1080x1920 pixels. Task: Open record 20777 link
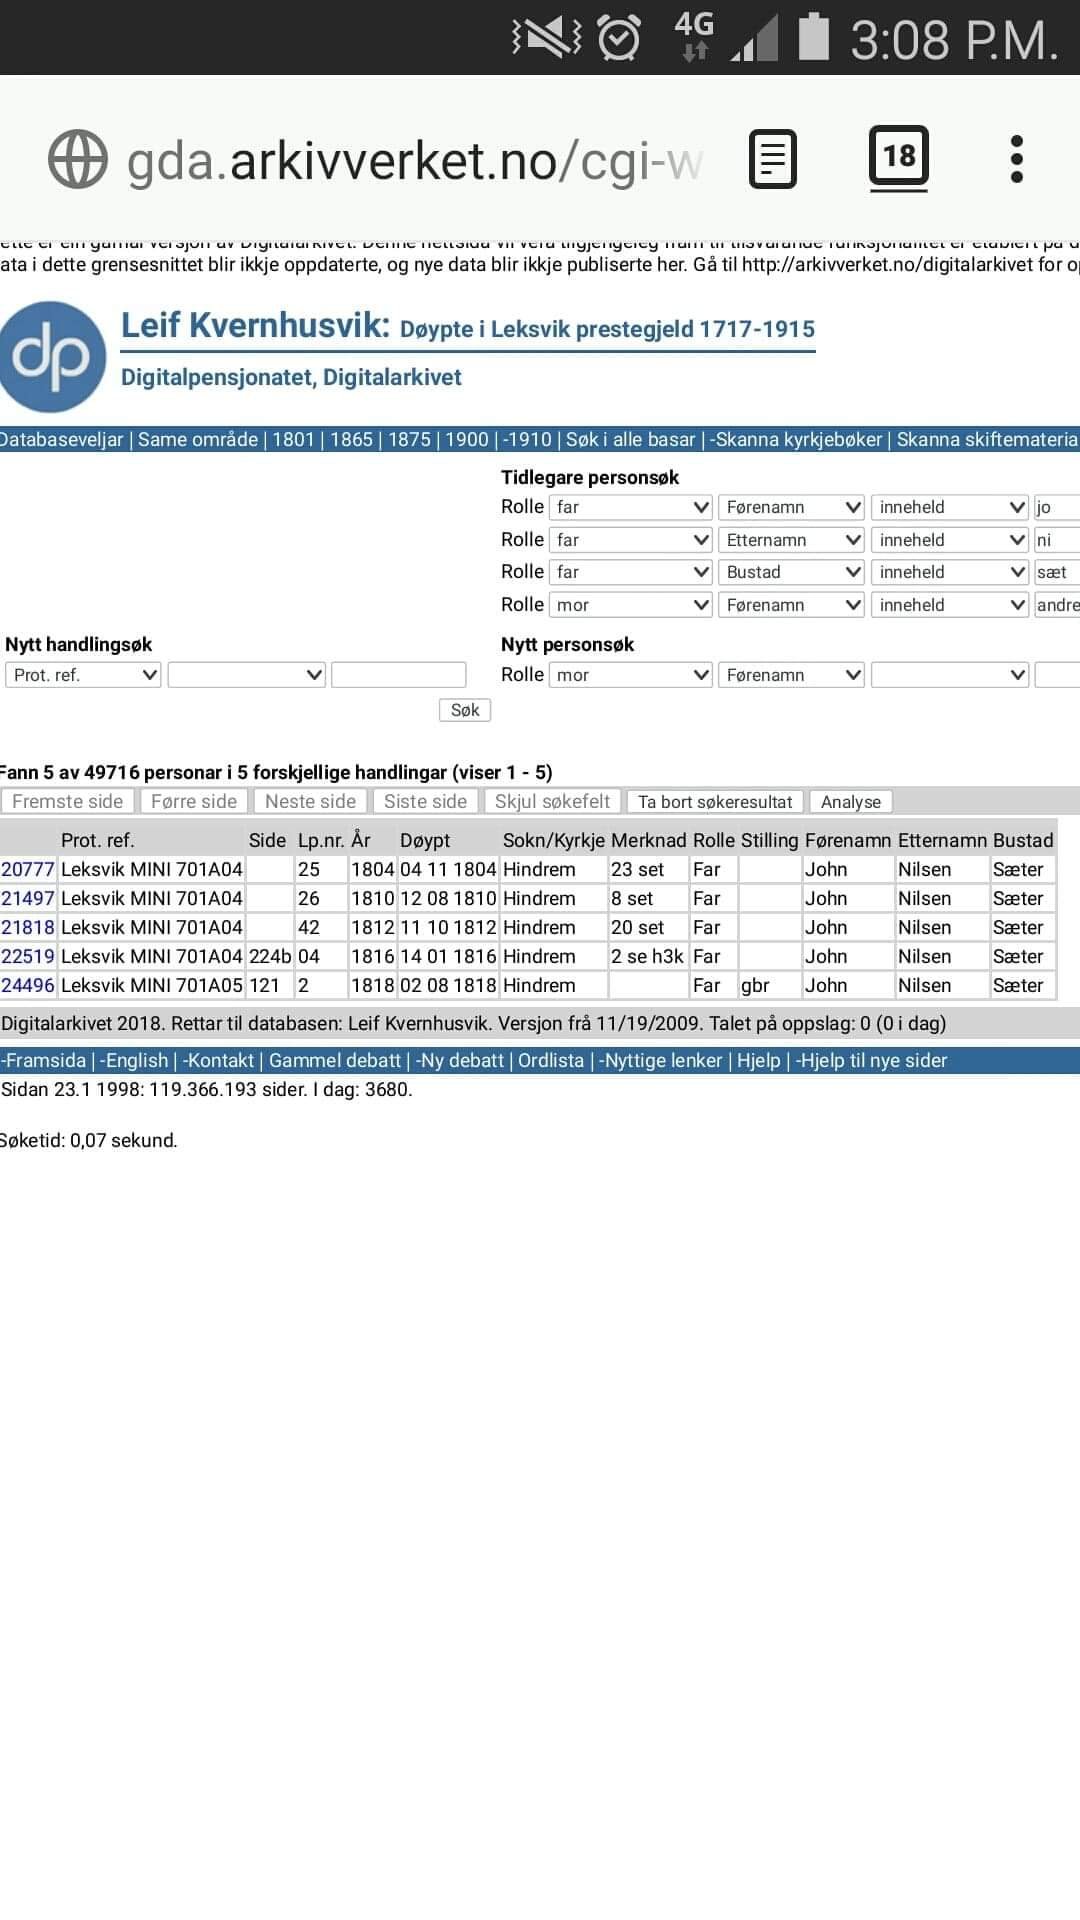(27, 870)
